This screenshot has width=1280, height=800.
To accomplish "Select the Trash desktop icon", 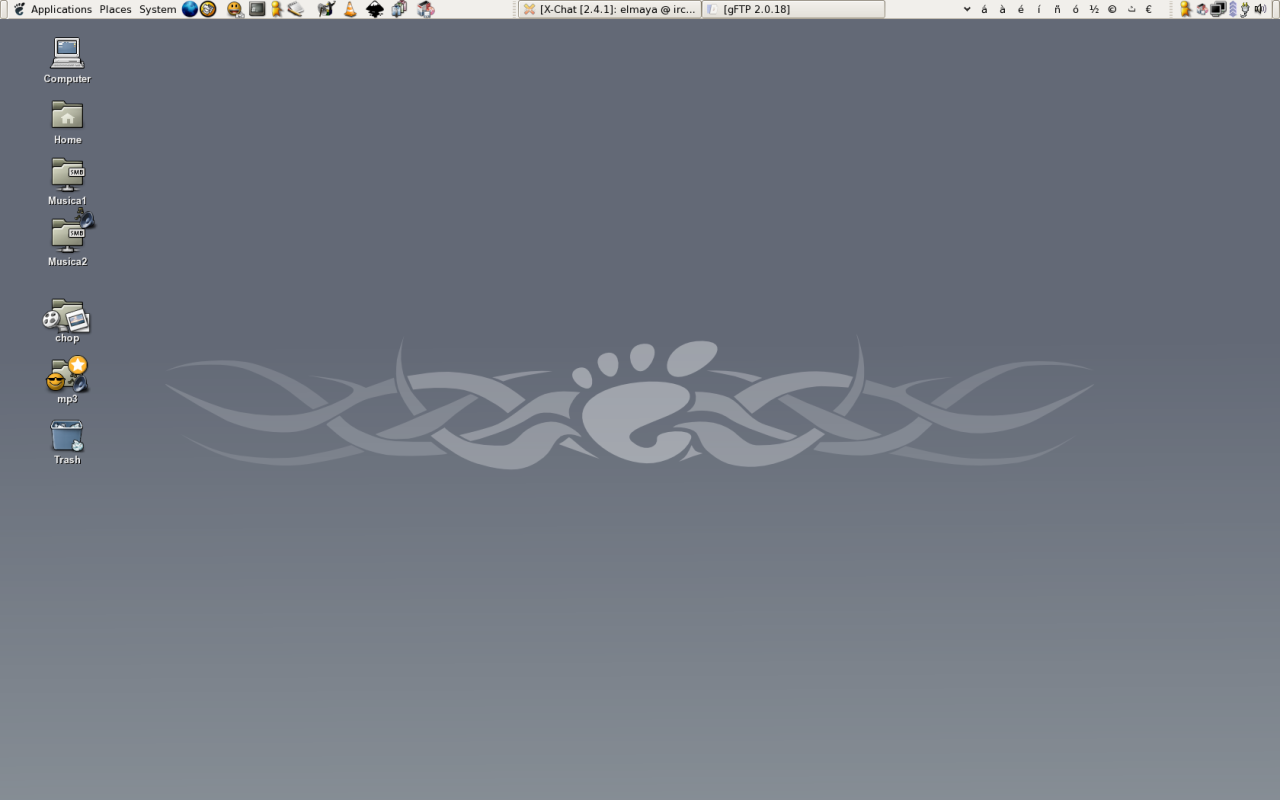I will pos(67,442).
